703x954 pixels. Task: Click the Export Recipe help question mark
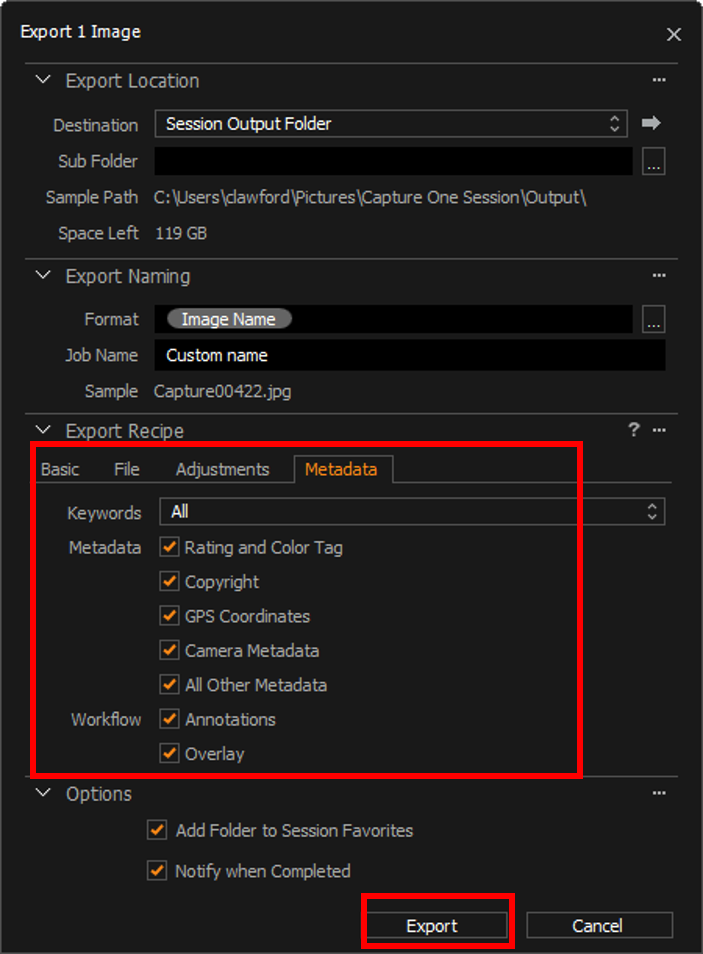[x=633, y=430]
